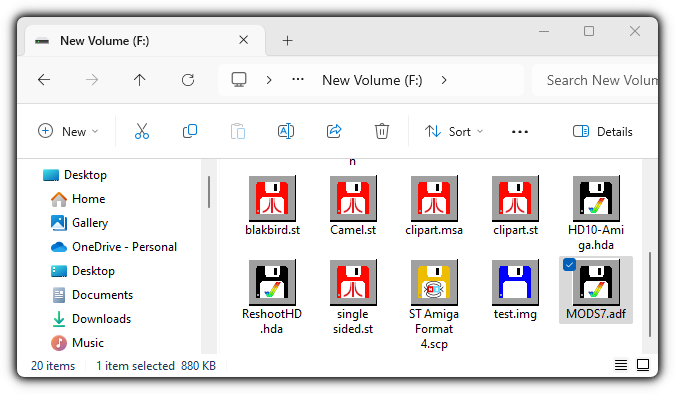Click the Delete trash icon
The image size is (675, 394).
click(382, 131)
